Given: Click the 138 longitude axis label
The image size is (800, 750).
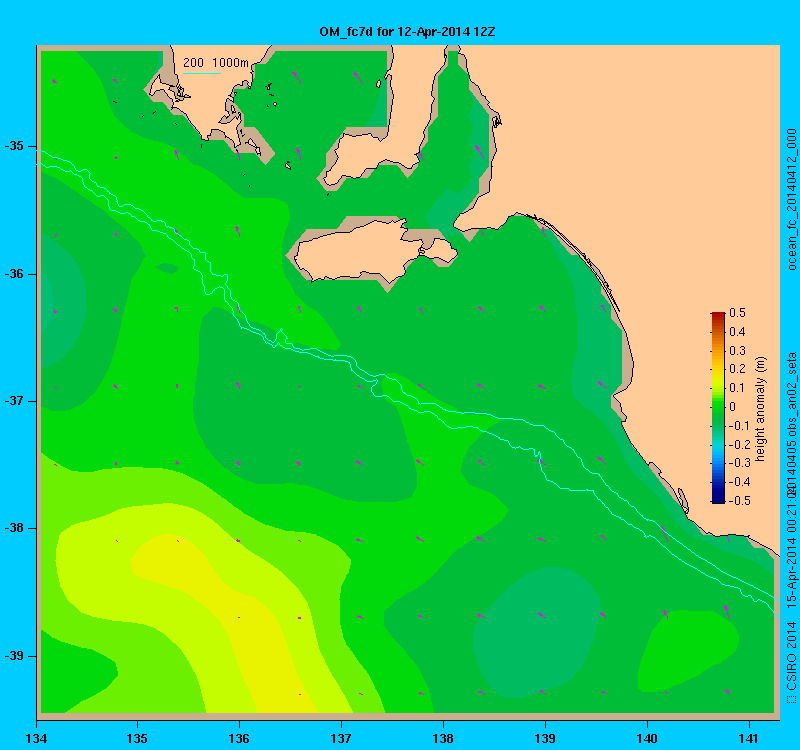Looking at the screenshot, I should (443, 739).
